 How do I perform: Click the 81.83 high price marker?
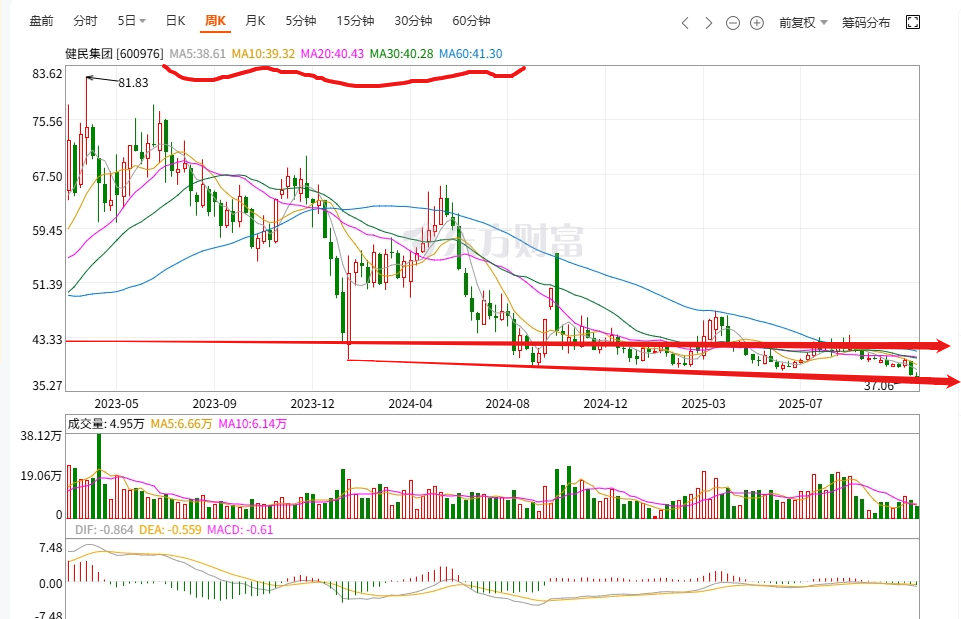133,83
